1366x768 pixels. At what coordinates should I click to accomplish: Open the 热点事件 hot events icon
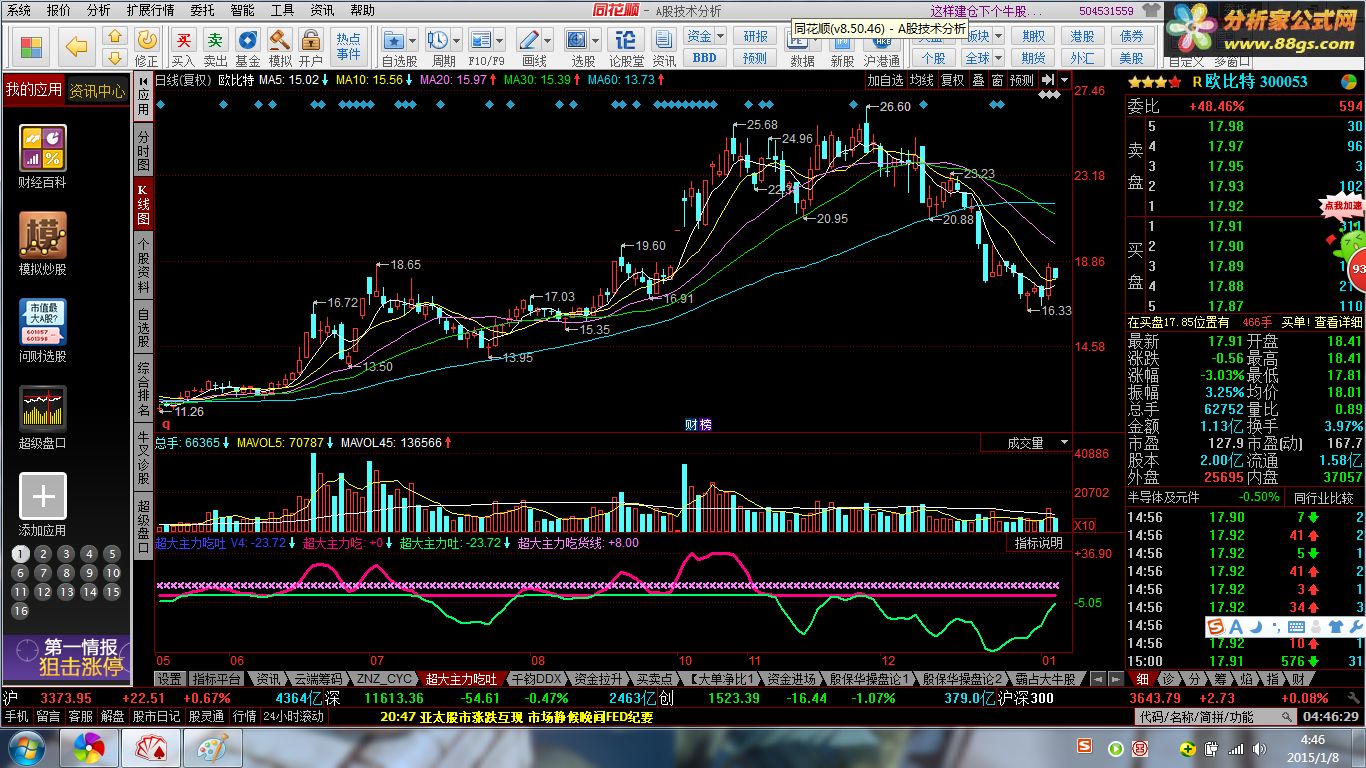(349, 46)
